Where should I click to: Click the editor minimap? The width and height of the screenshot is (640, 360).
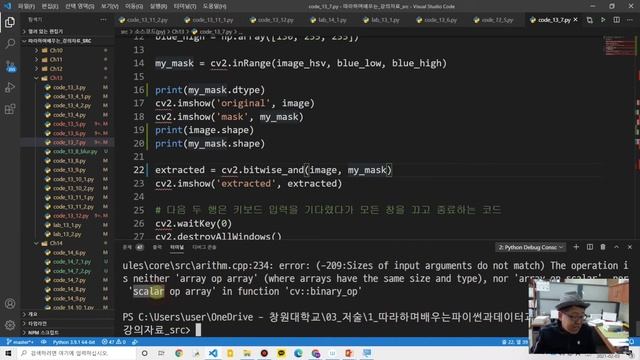tap(619, 45)
